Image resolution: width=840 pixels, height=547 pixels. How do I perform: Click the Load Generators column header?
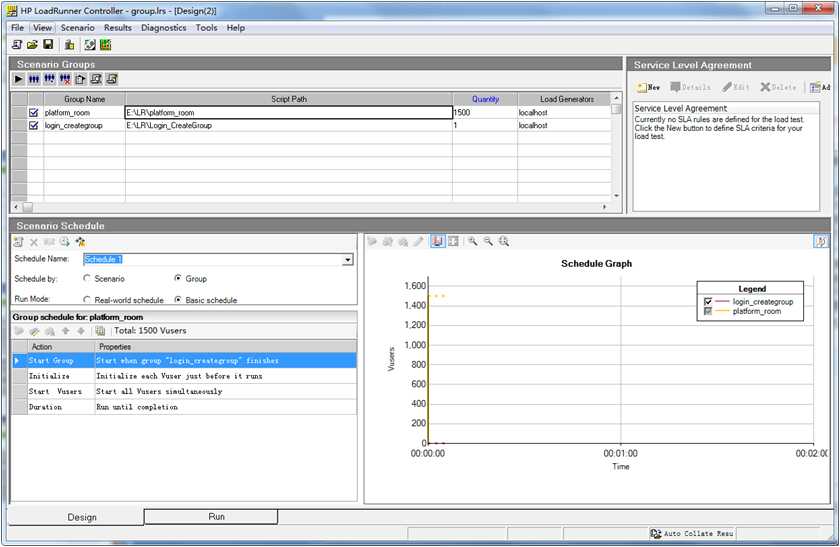point(564,99)
